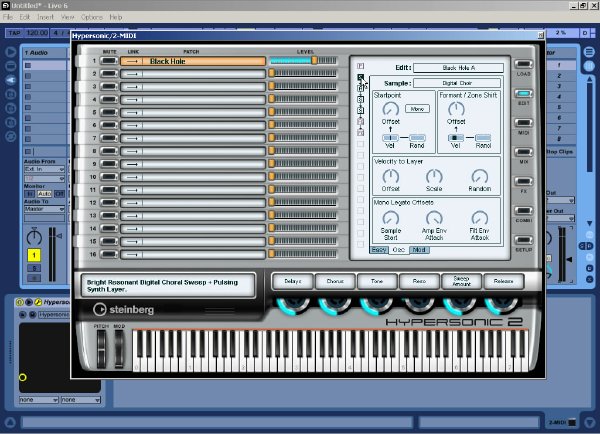Mute Hypersonic channel 2
This screenshot has height=434, width=600.
(109, 73)
